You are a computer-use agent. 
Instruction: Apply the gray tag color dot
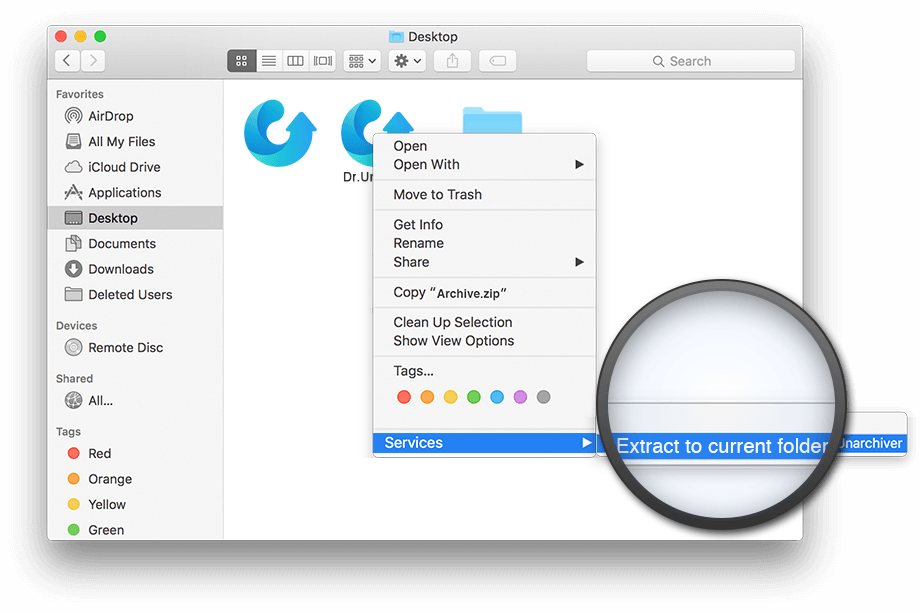tap(544, 398)
